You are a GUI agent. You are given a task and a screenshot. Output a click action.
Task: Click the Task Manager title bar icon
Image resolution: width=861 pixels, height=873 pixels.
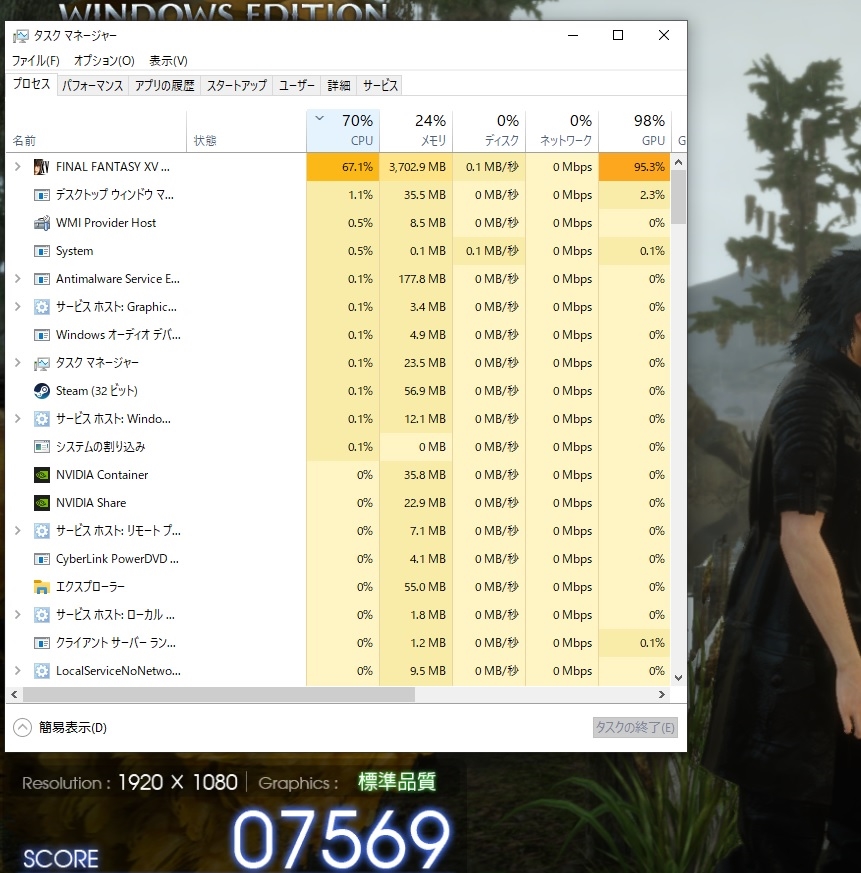point(21,36)
